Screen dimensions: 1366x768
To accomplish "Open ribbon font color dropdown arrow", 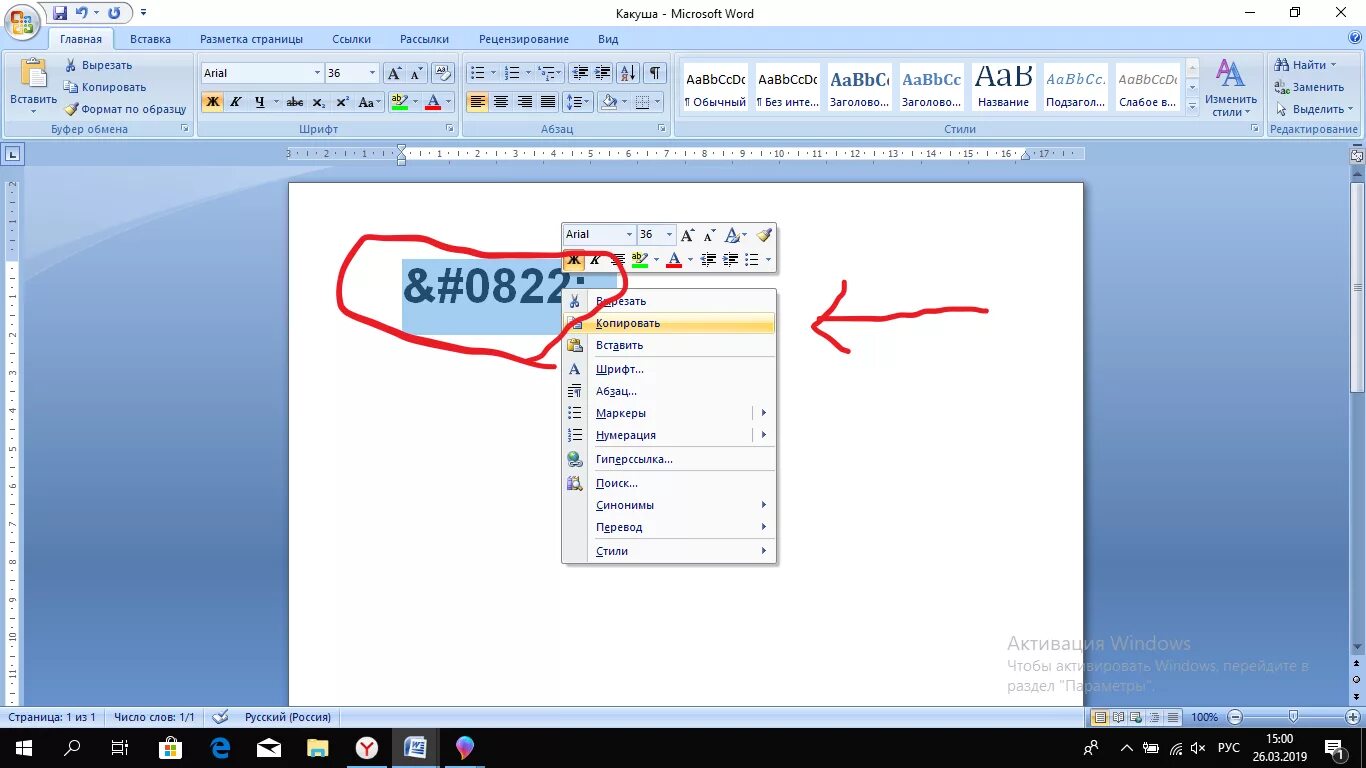I will (449, 102).
